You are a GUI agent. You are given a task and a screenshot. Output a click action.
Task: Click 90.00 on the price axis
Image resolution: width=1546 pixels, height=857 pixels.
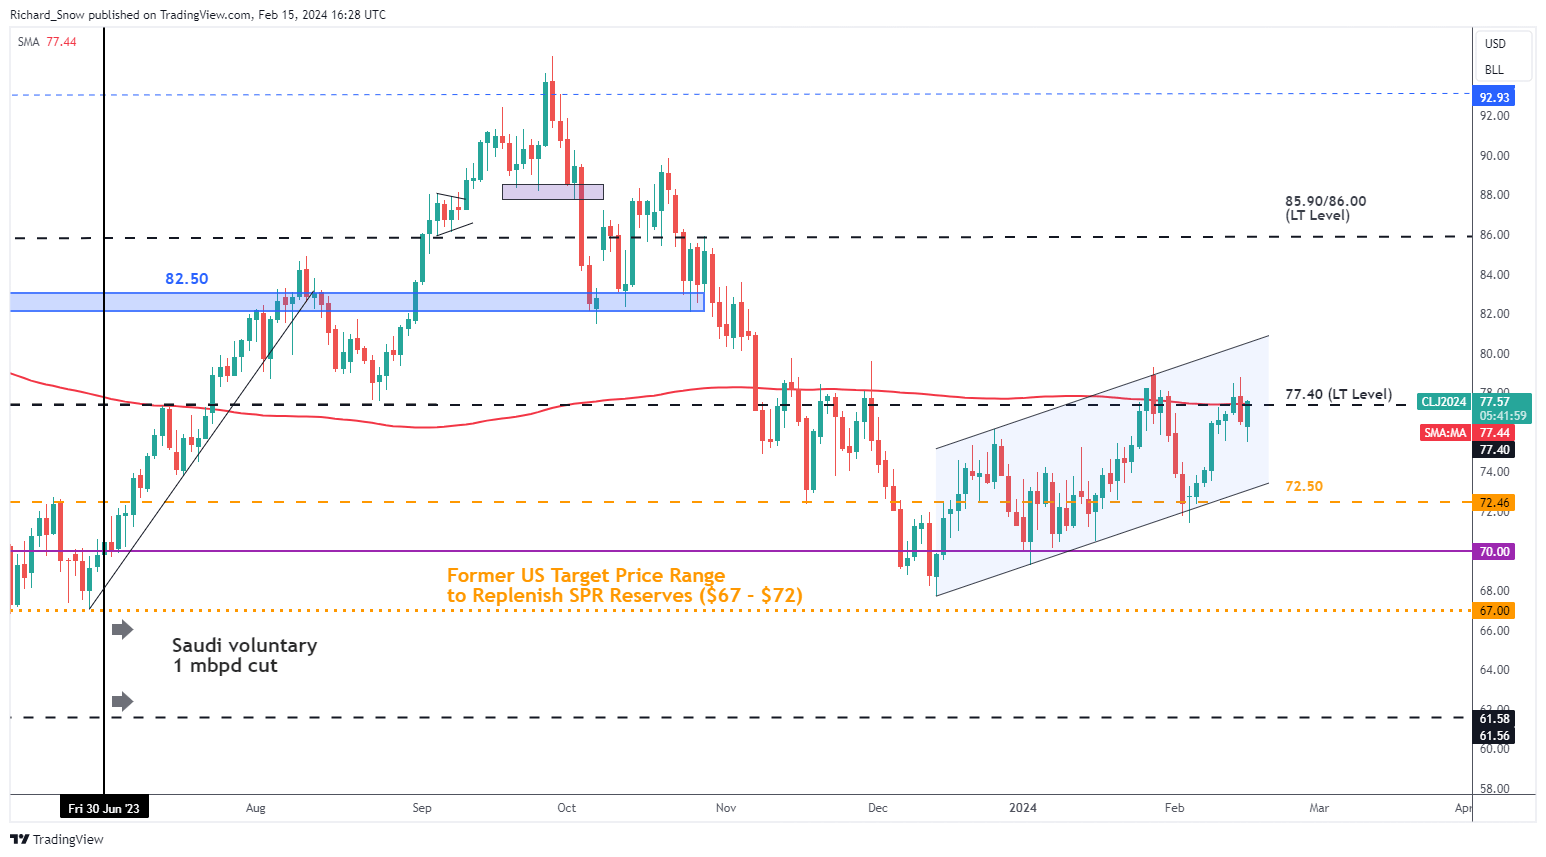(x=1495, y=156)
